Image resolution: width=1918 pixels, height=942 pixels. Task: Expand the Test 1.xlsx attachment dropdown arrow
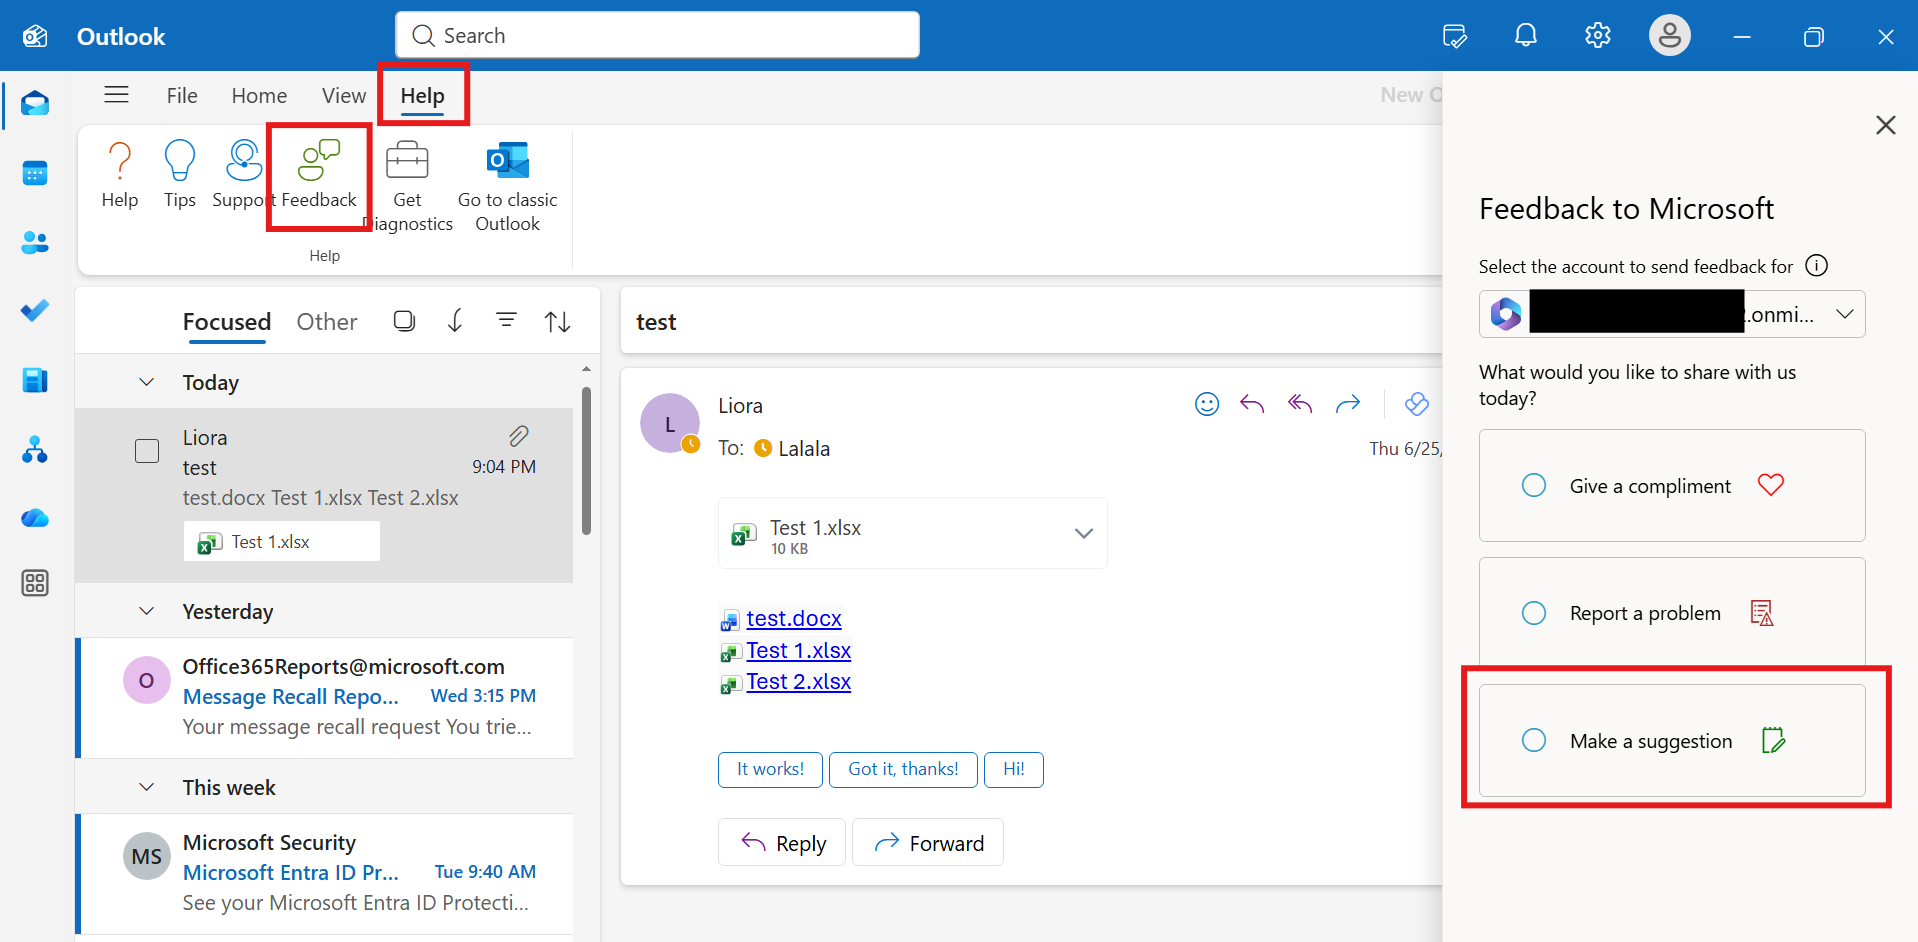click(x=1083, y=533)
